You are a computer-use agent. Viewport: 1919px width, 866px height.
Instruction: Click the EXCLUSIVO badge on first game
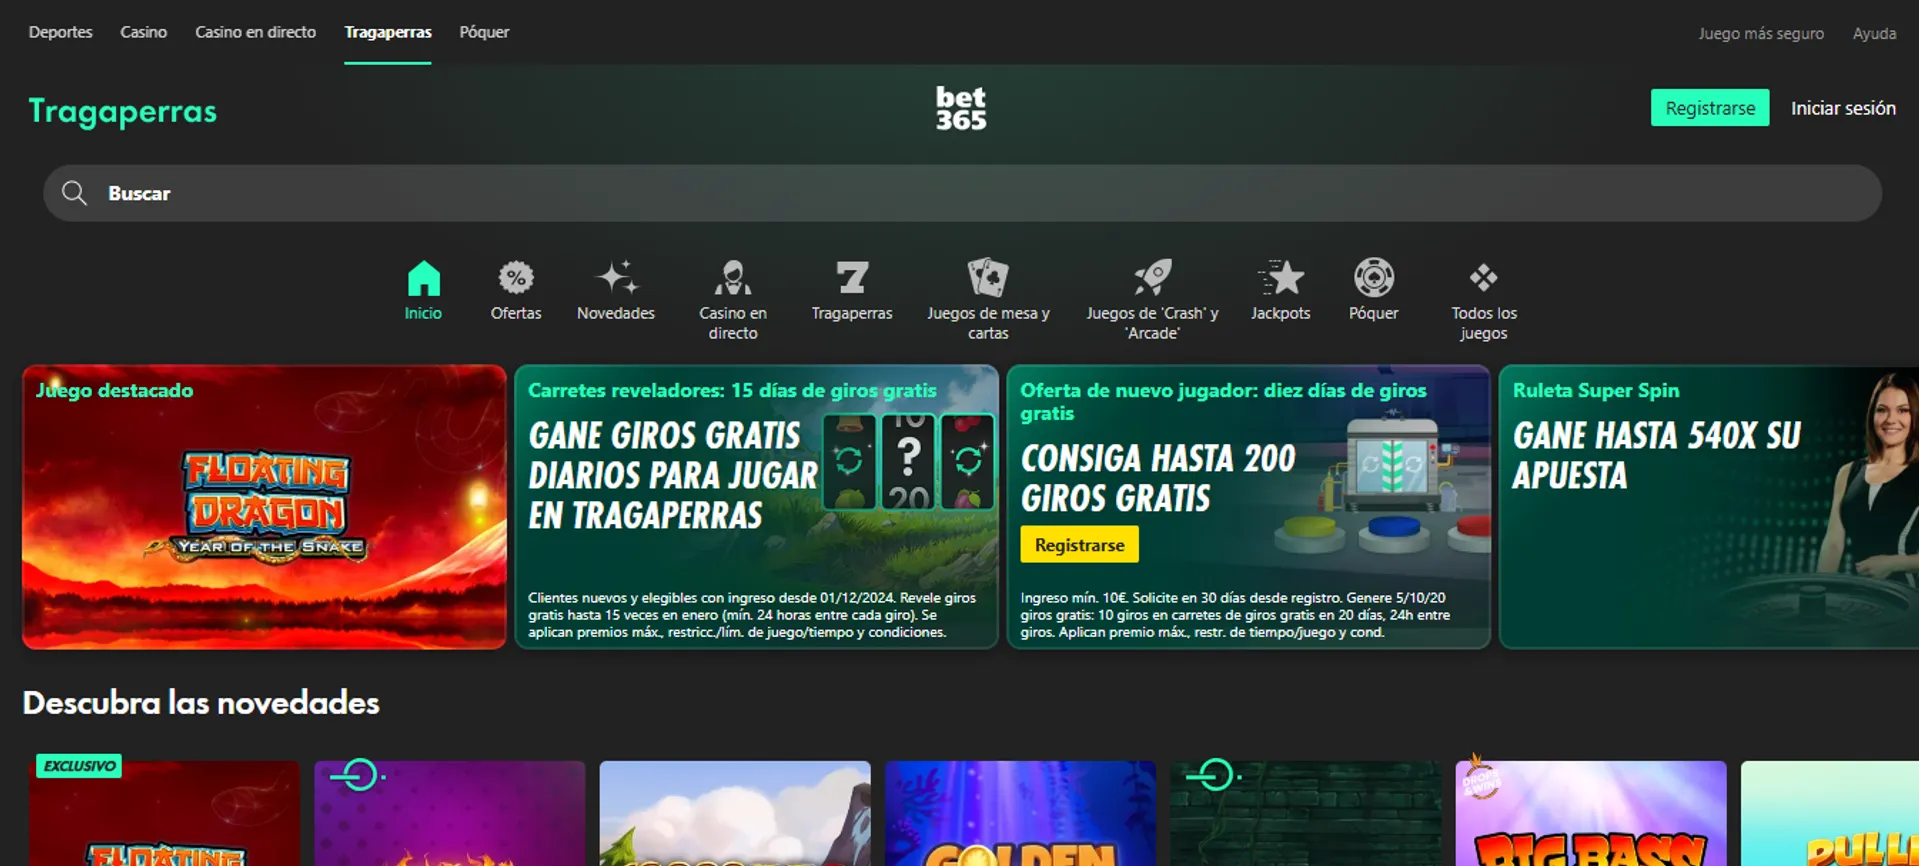tap(79, 766)
